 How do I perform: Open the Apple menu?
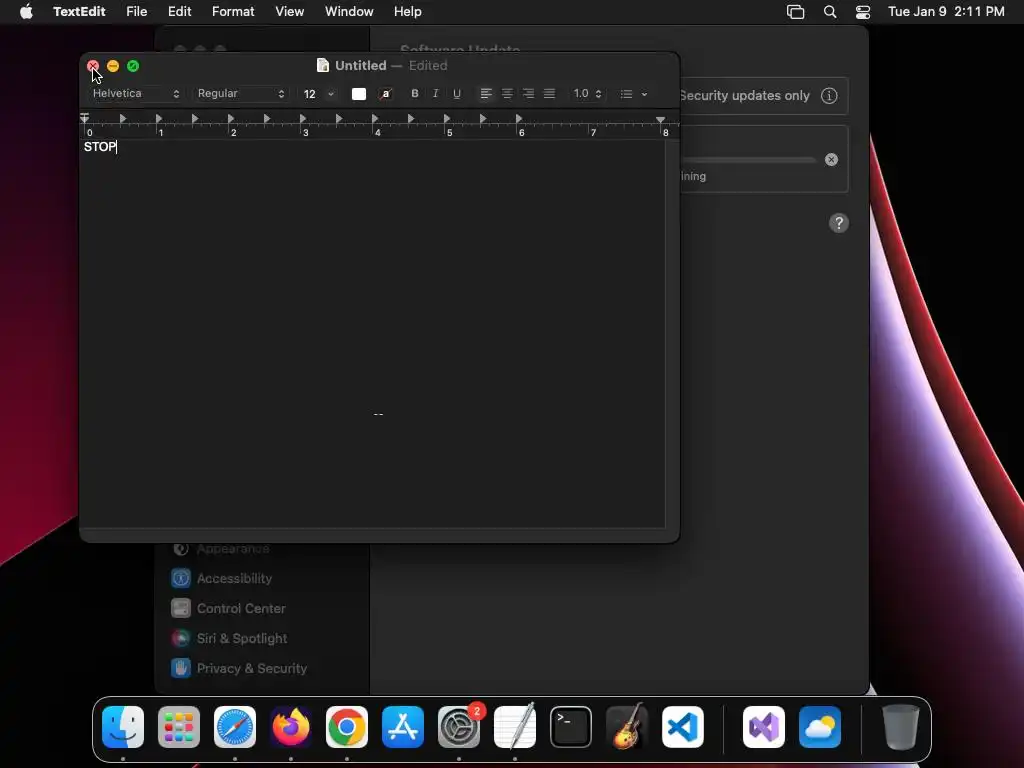[x=26, y=12]
